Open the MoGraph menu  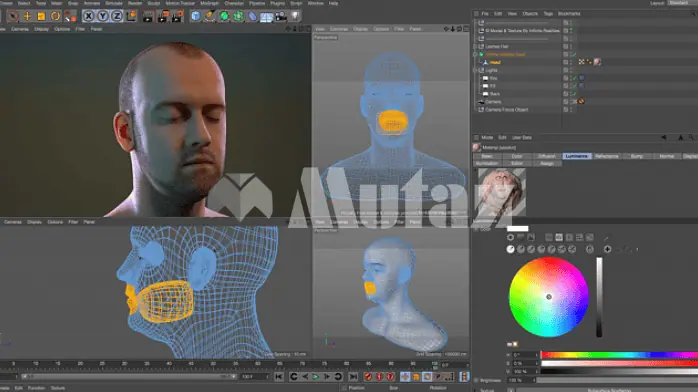pyautogui.click(x=210, y=3)
